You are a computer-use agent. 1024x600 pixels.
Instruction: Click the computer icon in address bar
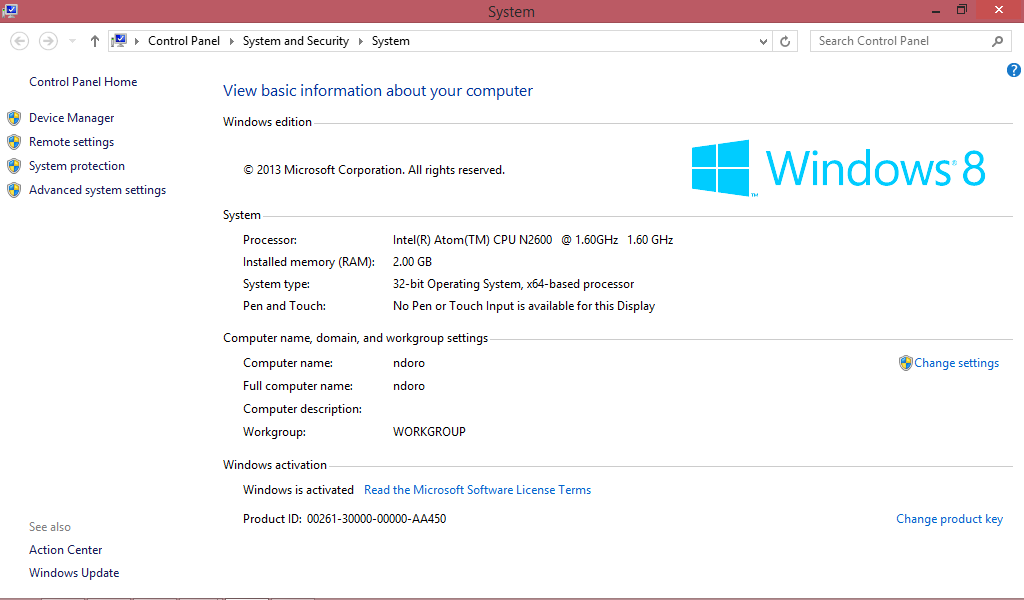[x=120, y=41]
